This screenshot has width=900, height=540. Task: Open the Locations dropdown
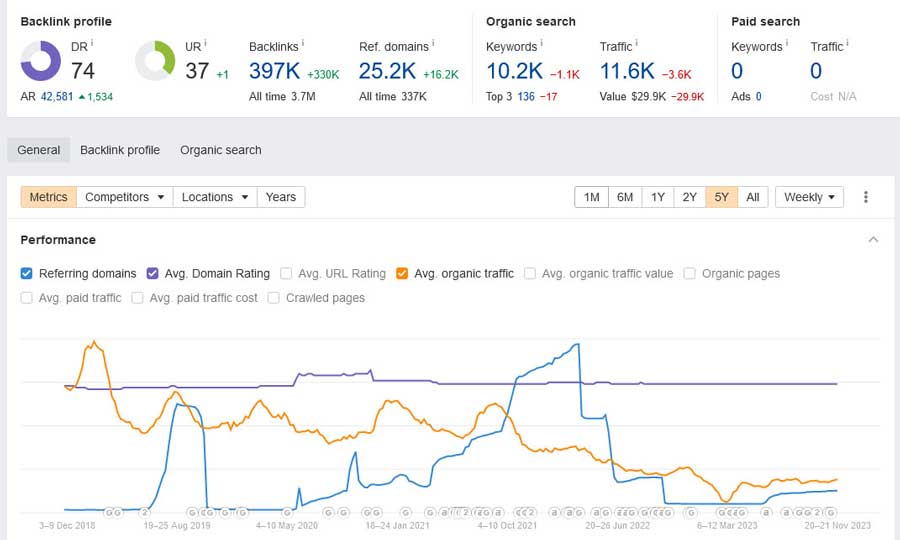click(215, 197)
